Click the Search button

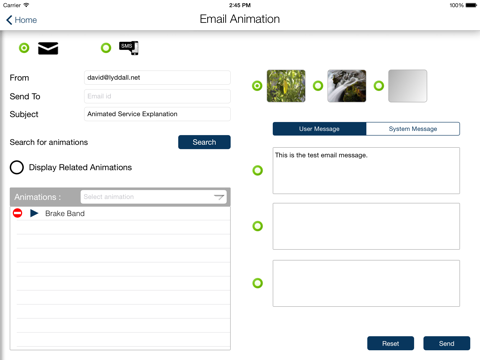point(204,142)
